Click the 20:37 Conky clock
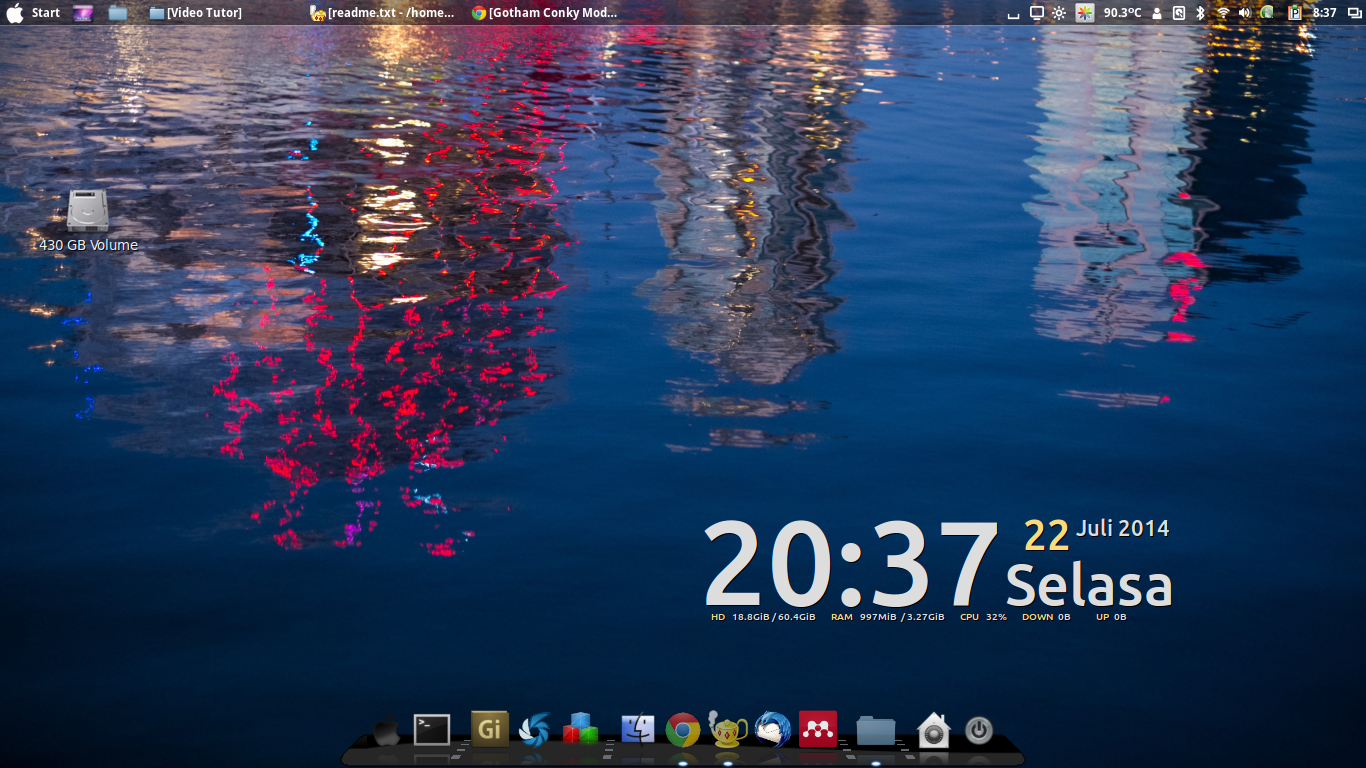 point(853,563)
